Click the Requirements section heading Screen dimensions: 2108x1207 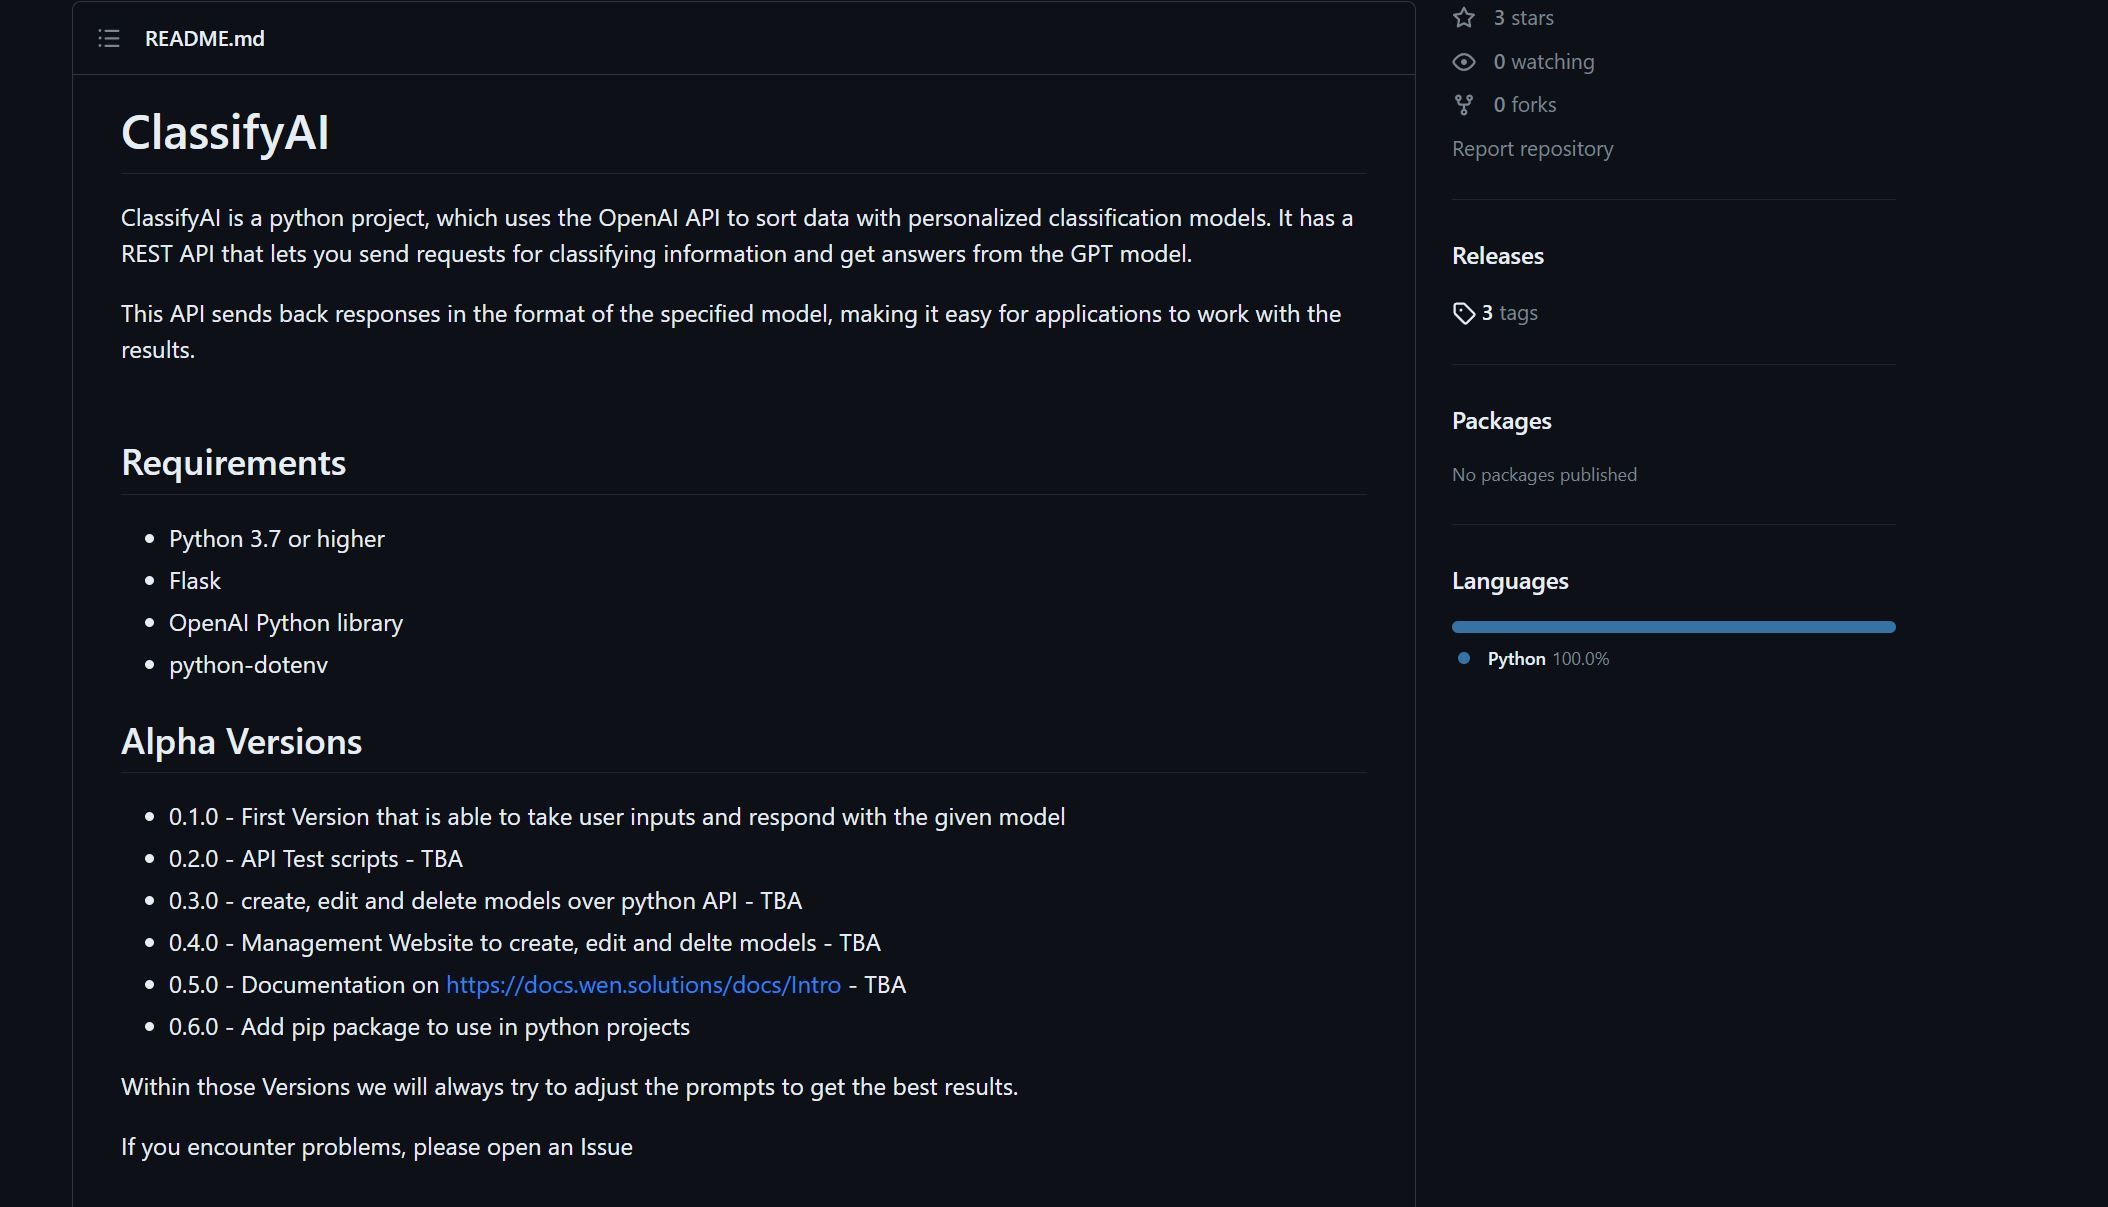(233, 463)
